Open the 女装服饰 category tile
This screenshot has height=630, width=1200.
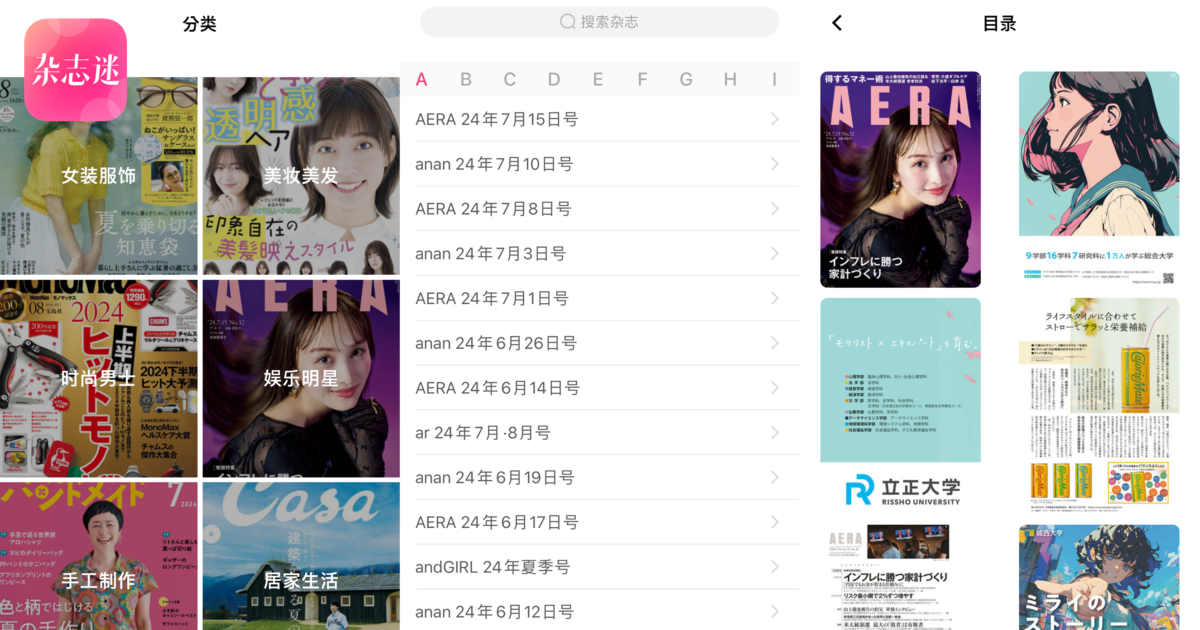coord(99,176)
